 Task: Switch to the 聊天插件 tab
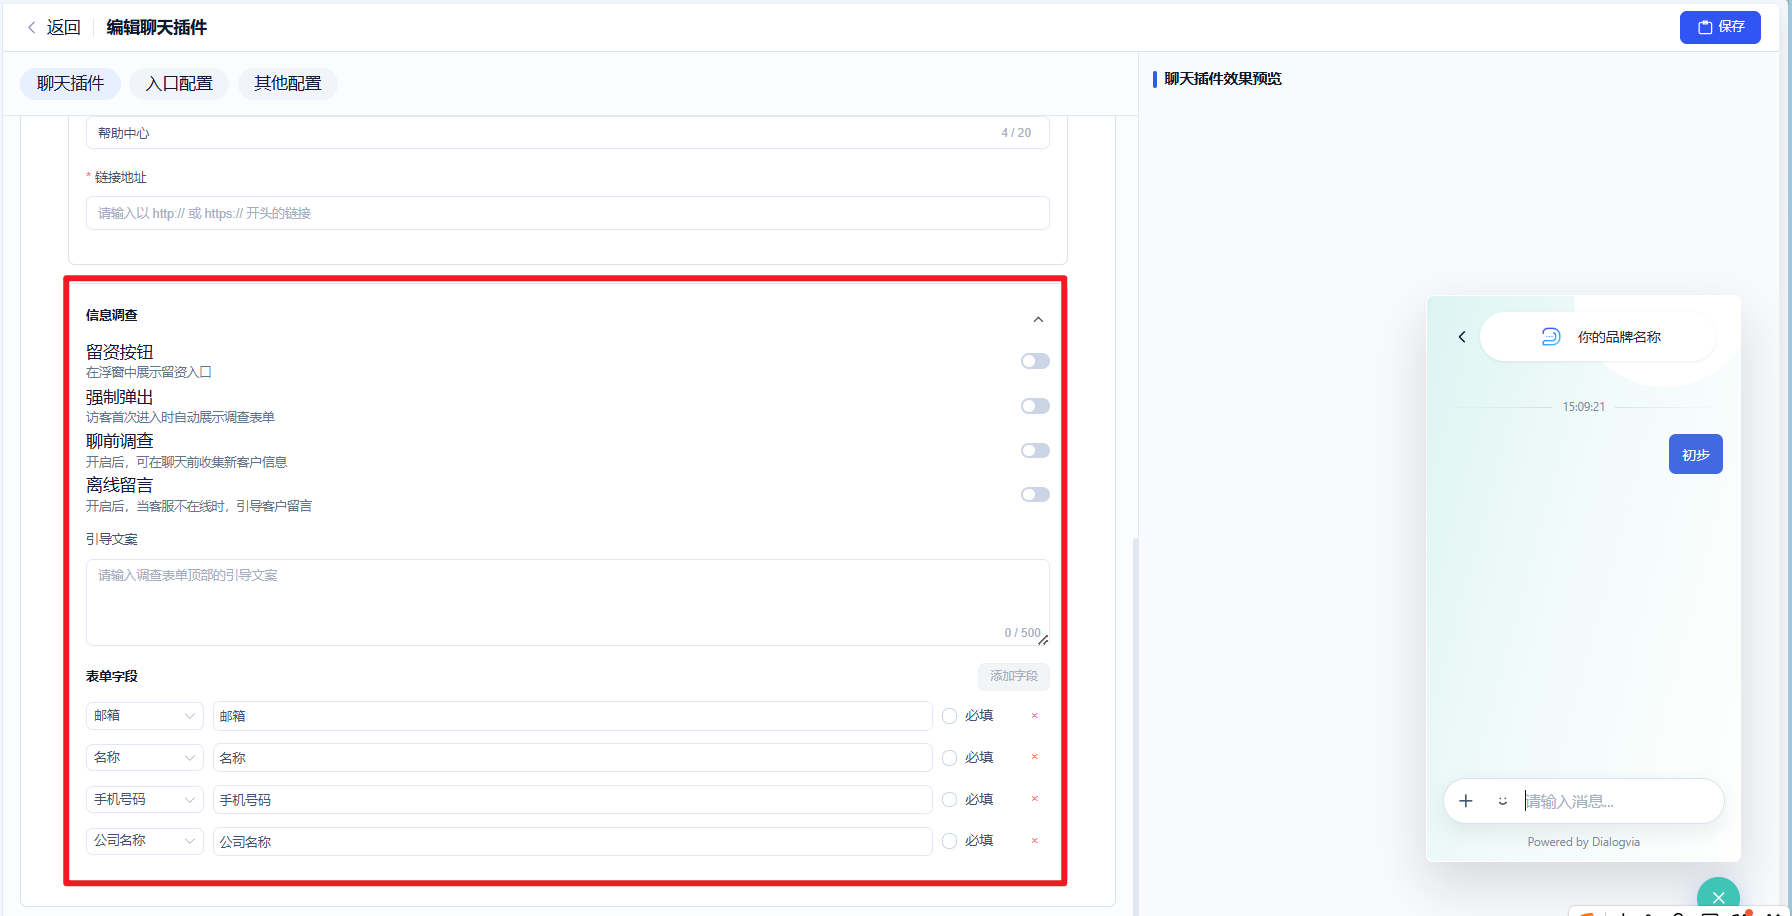(70, 84)
